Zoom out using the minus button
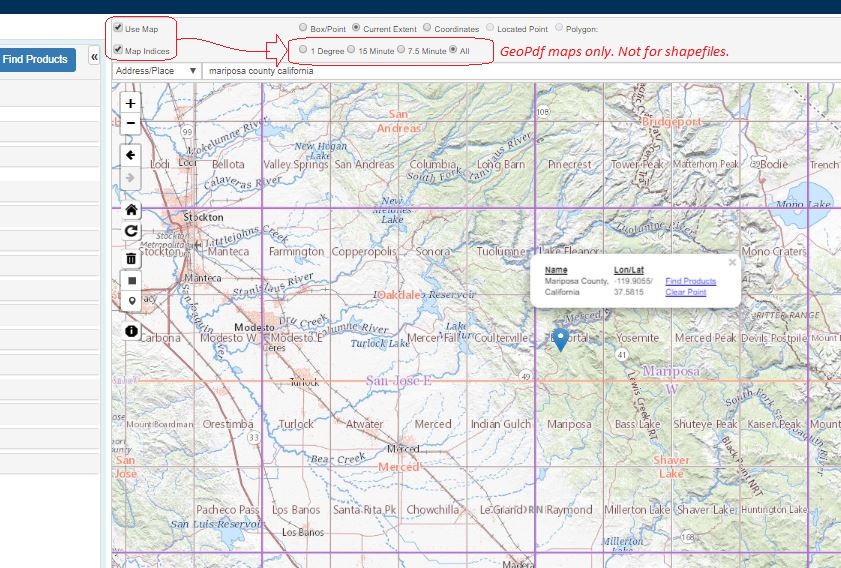Viewport: 841px width, 568px height. coord(130,123)
